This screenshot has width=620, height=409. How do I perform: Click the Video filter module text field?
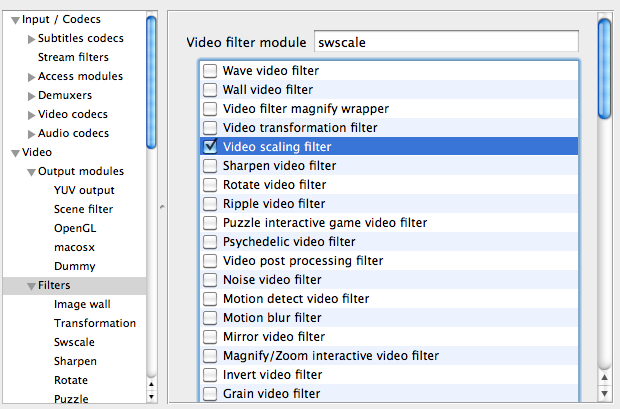[445, 42]
